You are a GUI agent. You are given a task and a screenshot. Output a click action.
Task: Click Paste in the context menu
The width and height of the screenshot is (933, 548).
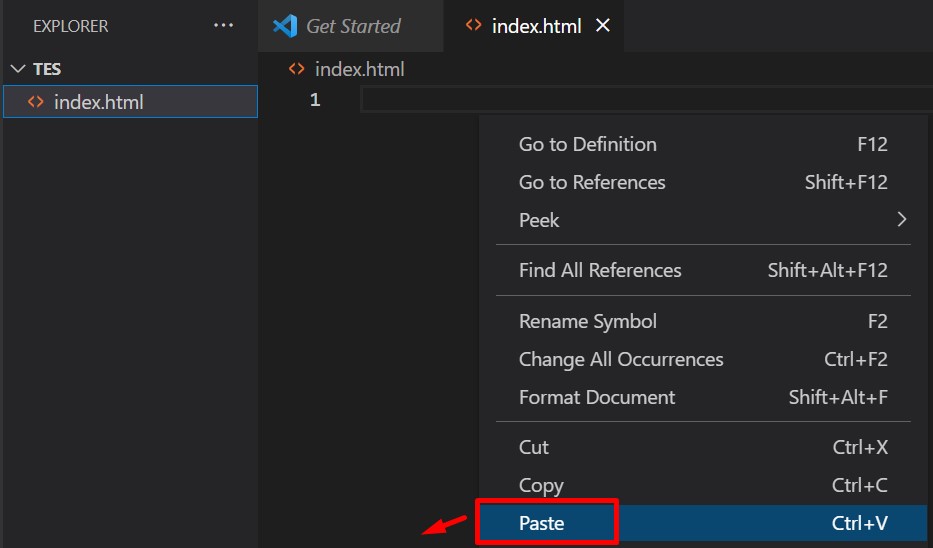(543, 523)
